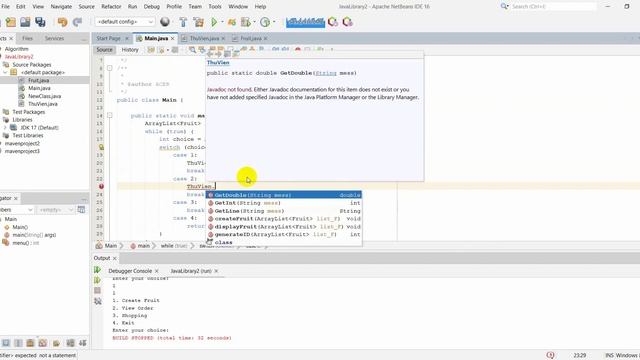This screenshot has width=640, height=360.
Task: Click the settings icon in Output sidebar
Action: pos(97,301)
